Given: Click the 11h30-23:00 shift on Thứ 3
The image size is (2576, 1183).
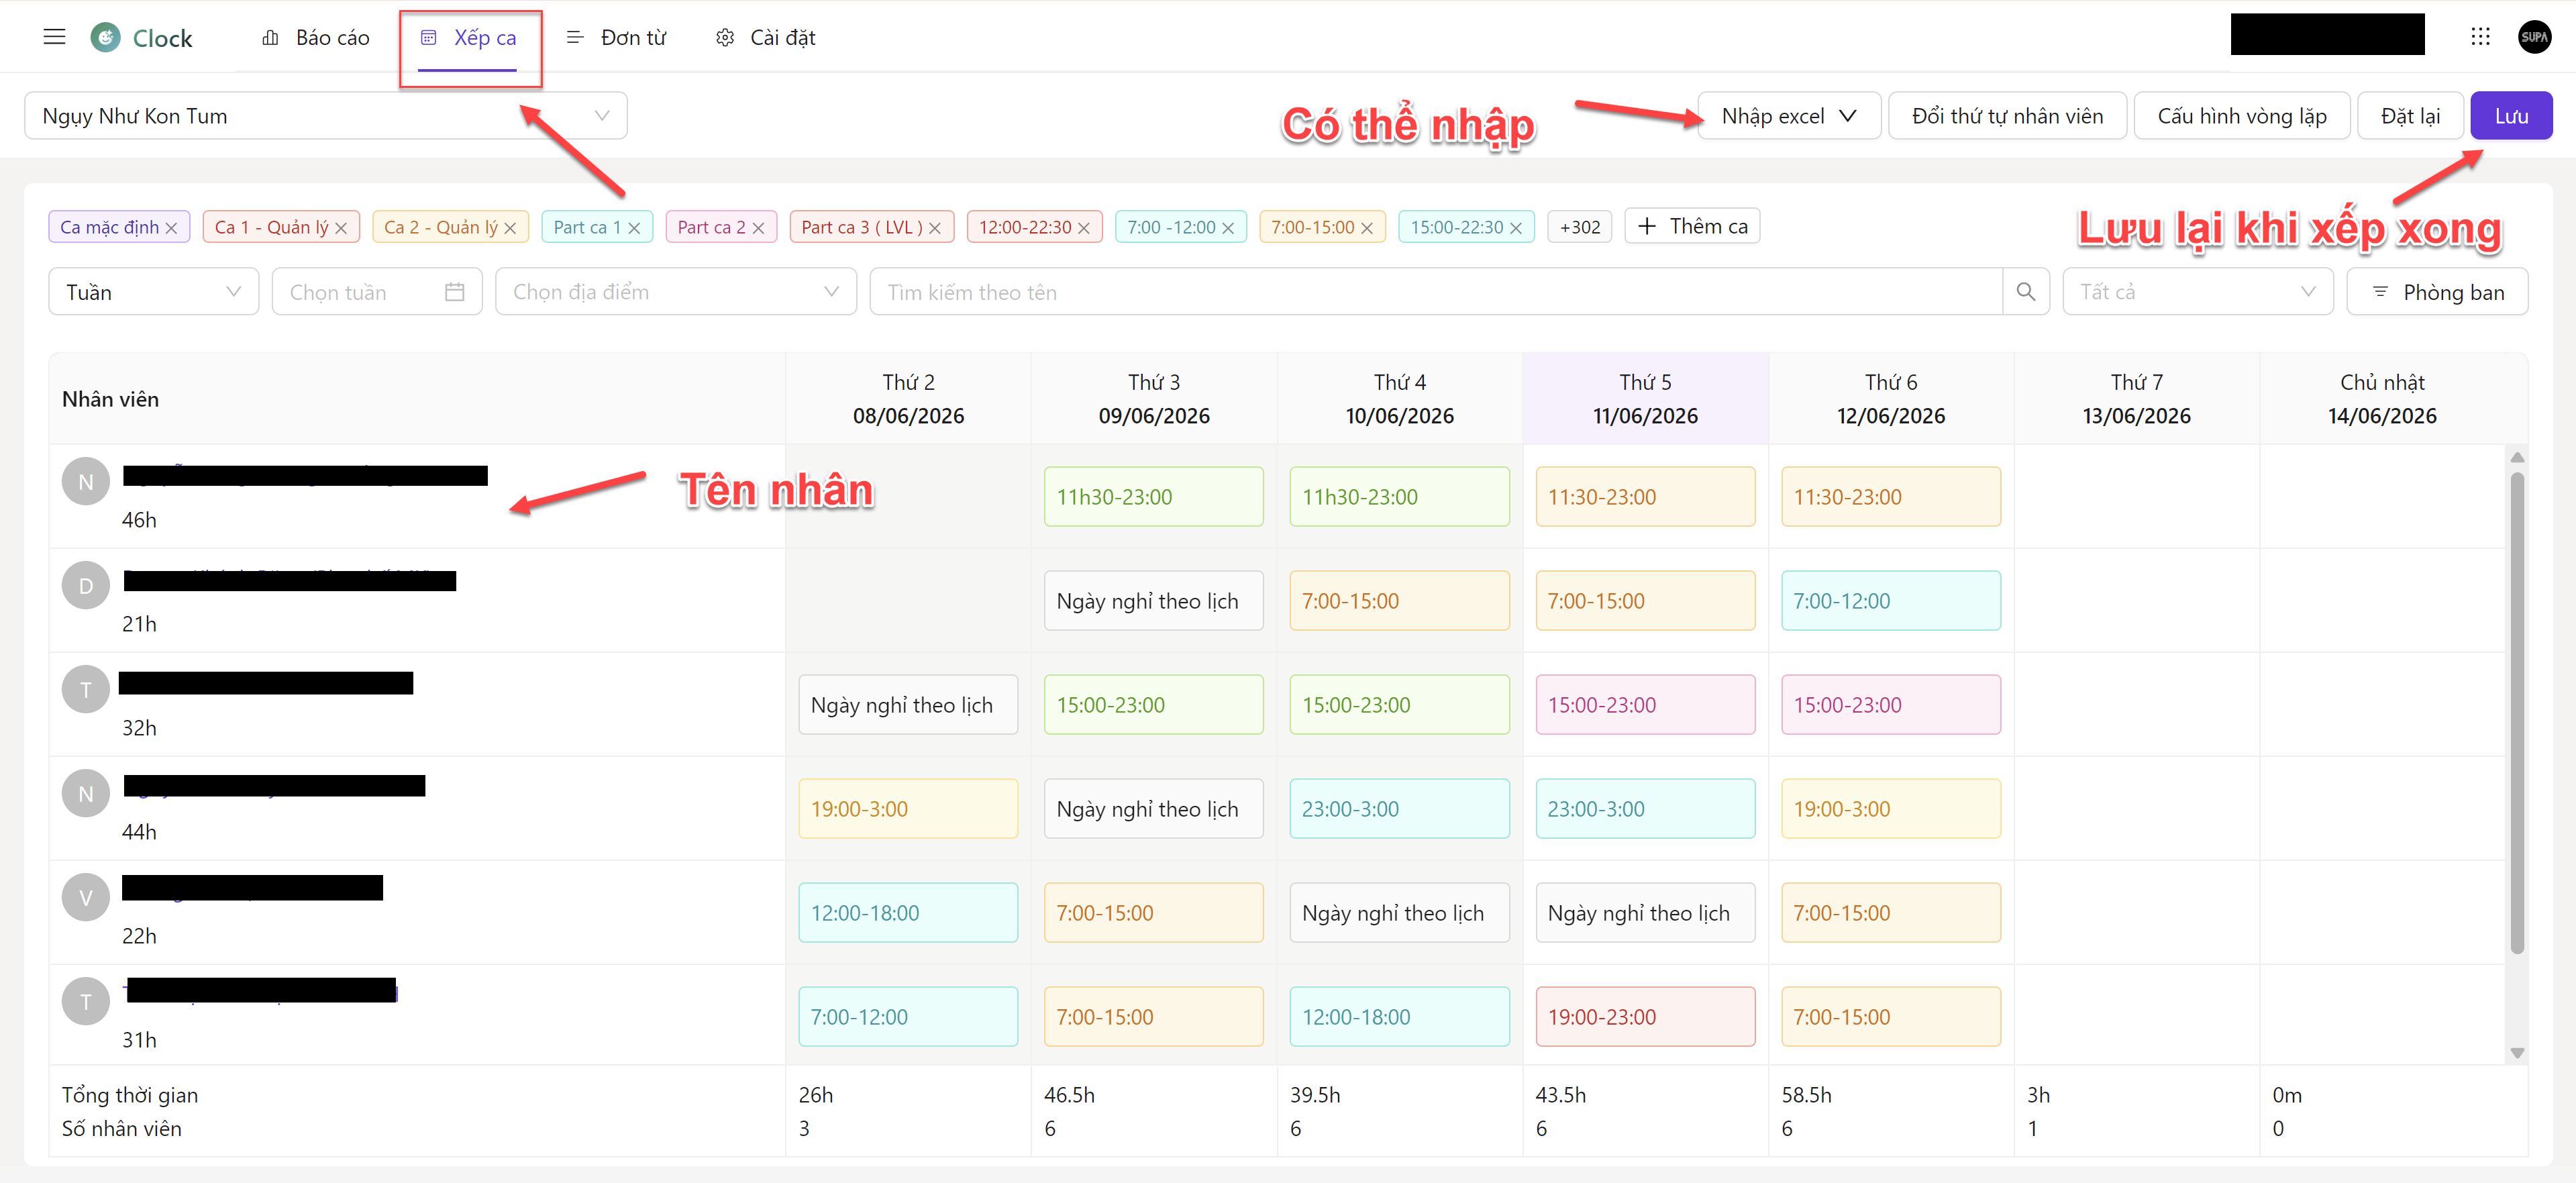Looking at the screenshot, I should point(1153,497).
